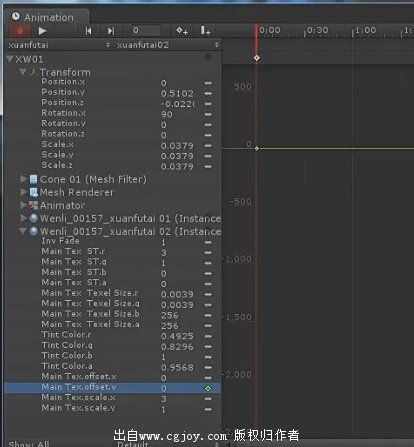
Task: Jump to next keyframe
Action: click(111, 31)
